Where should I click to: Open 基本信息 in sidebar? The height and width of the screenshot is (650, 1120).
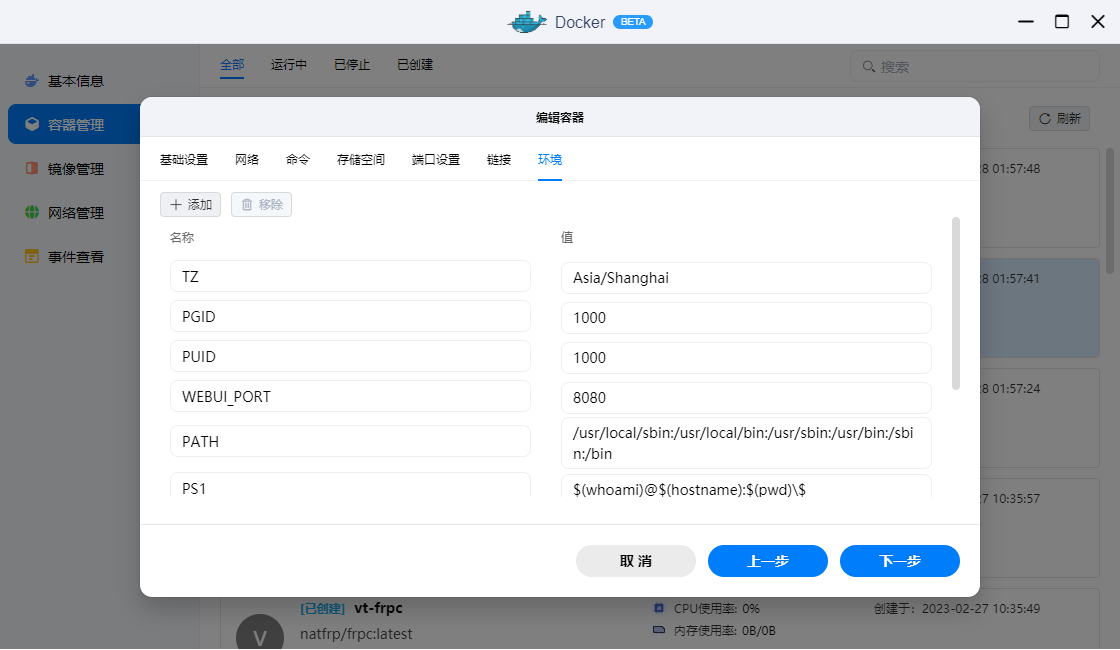coord(76,81)
